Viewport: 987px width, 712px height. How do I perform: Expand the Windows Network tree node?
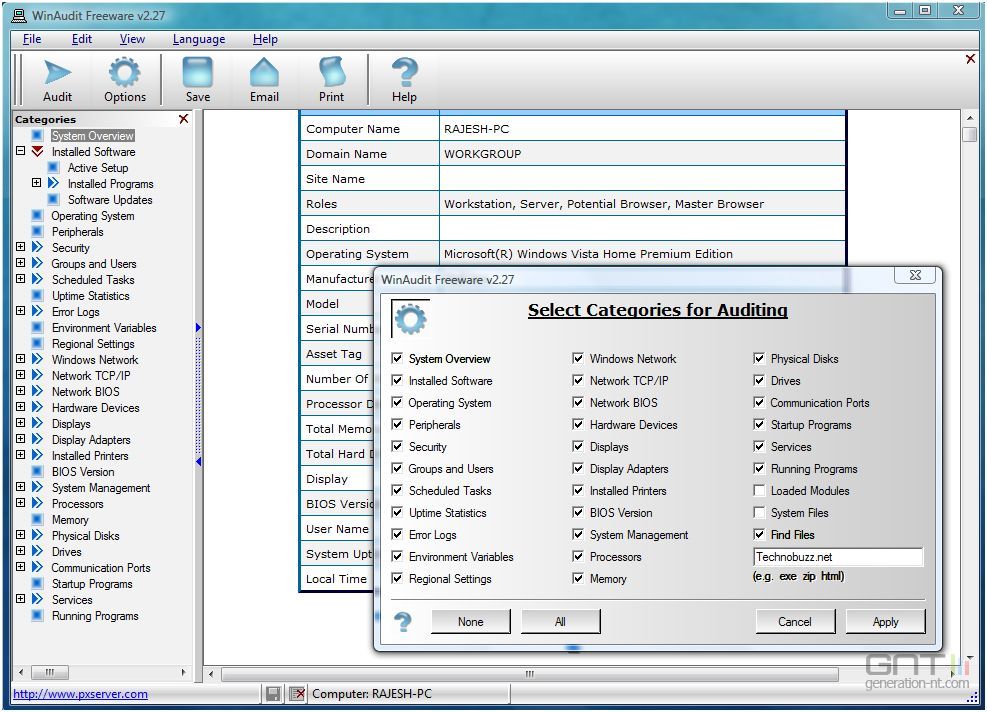[x=21, y=359]
